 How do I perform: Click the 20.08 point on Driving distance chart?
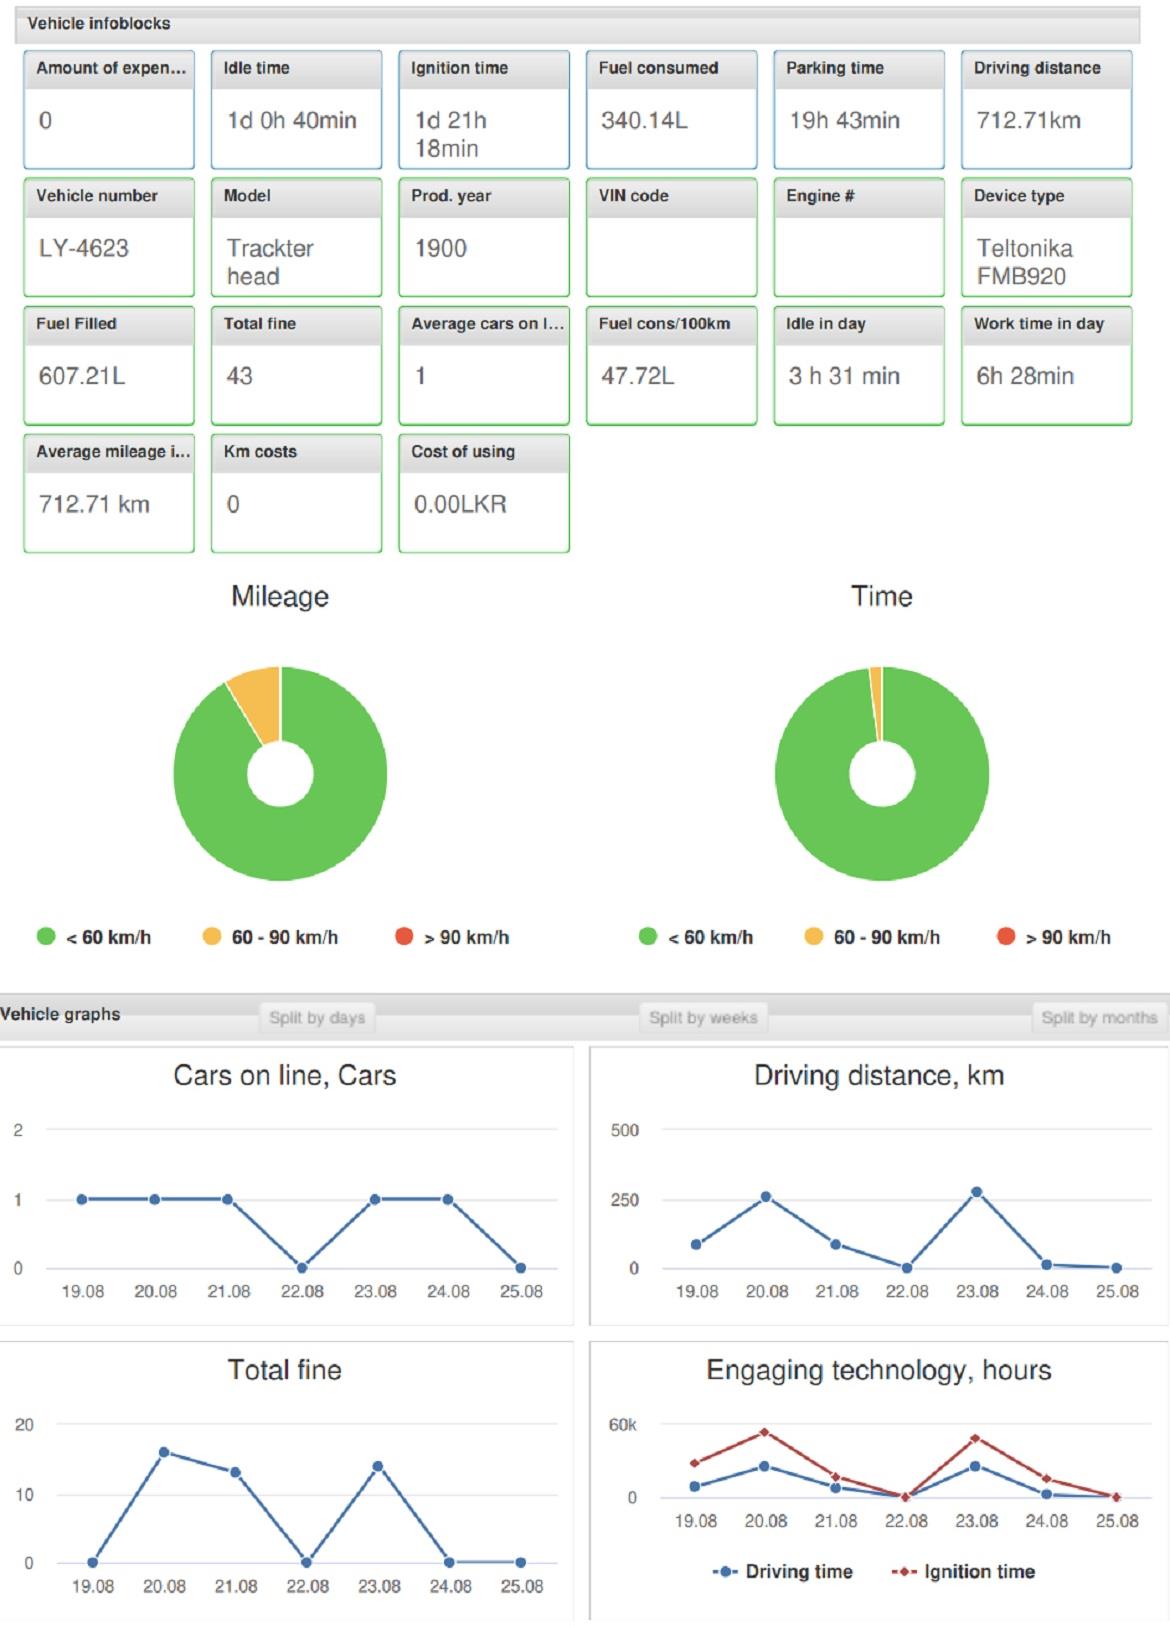pos(766,1196)
